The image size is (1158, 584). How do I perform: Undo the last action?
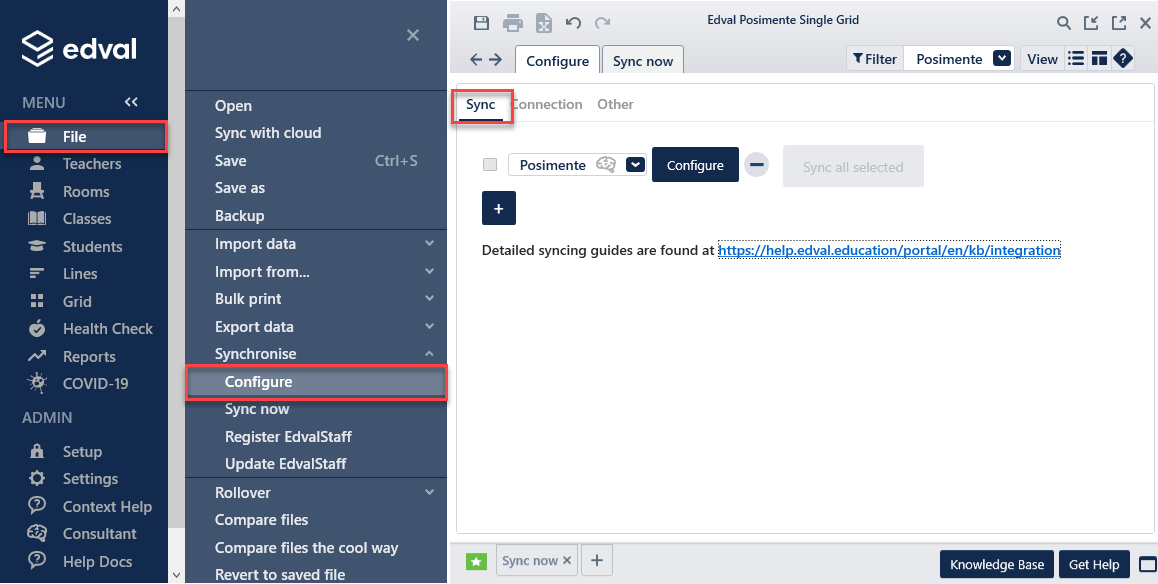pyautogui.click(x=573, y=23)
